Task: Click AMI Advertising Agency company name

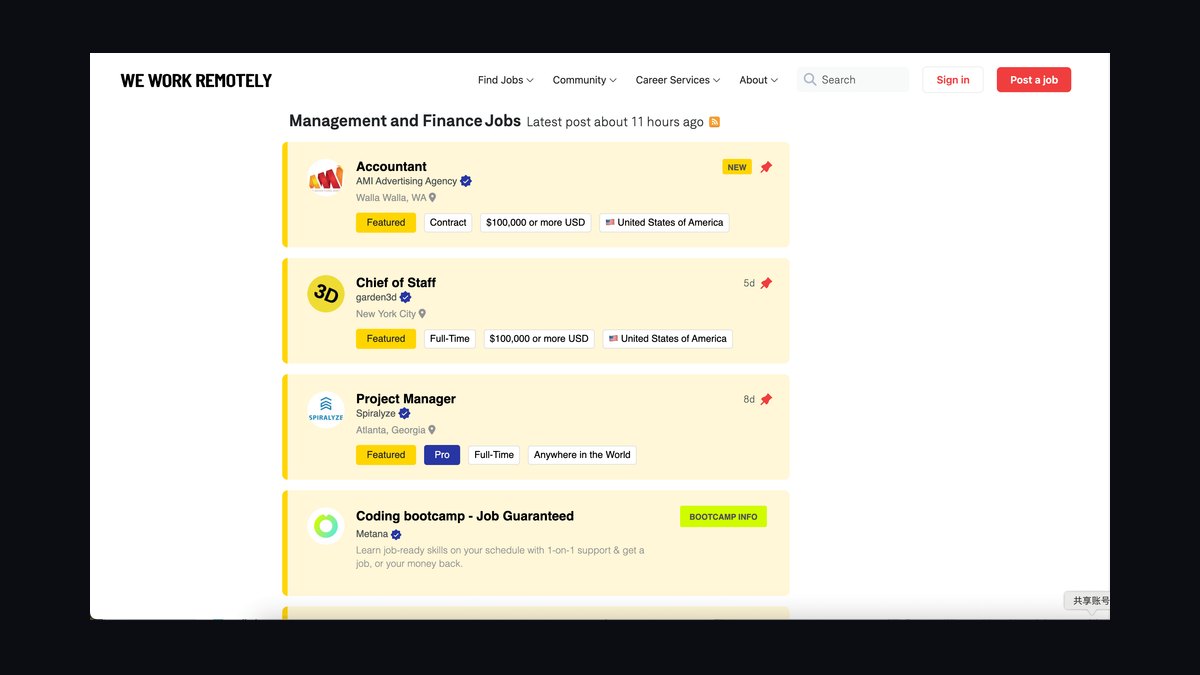Action: 406,181
